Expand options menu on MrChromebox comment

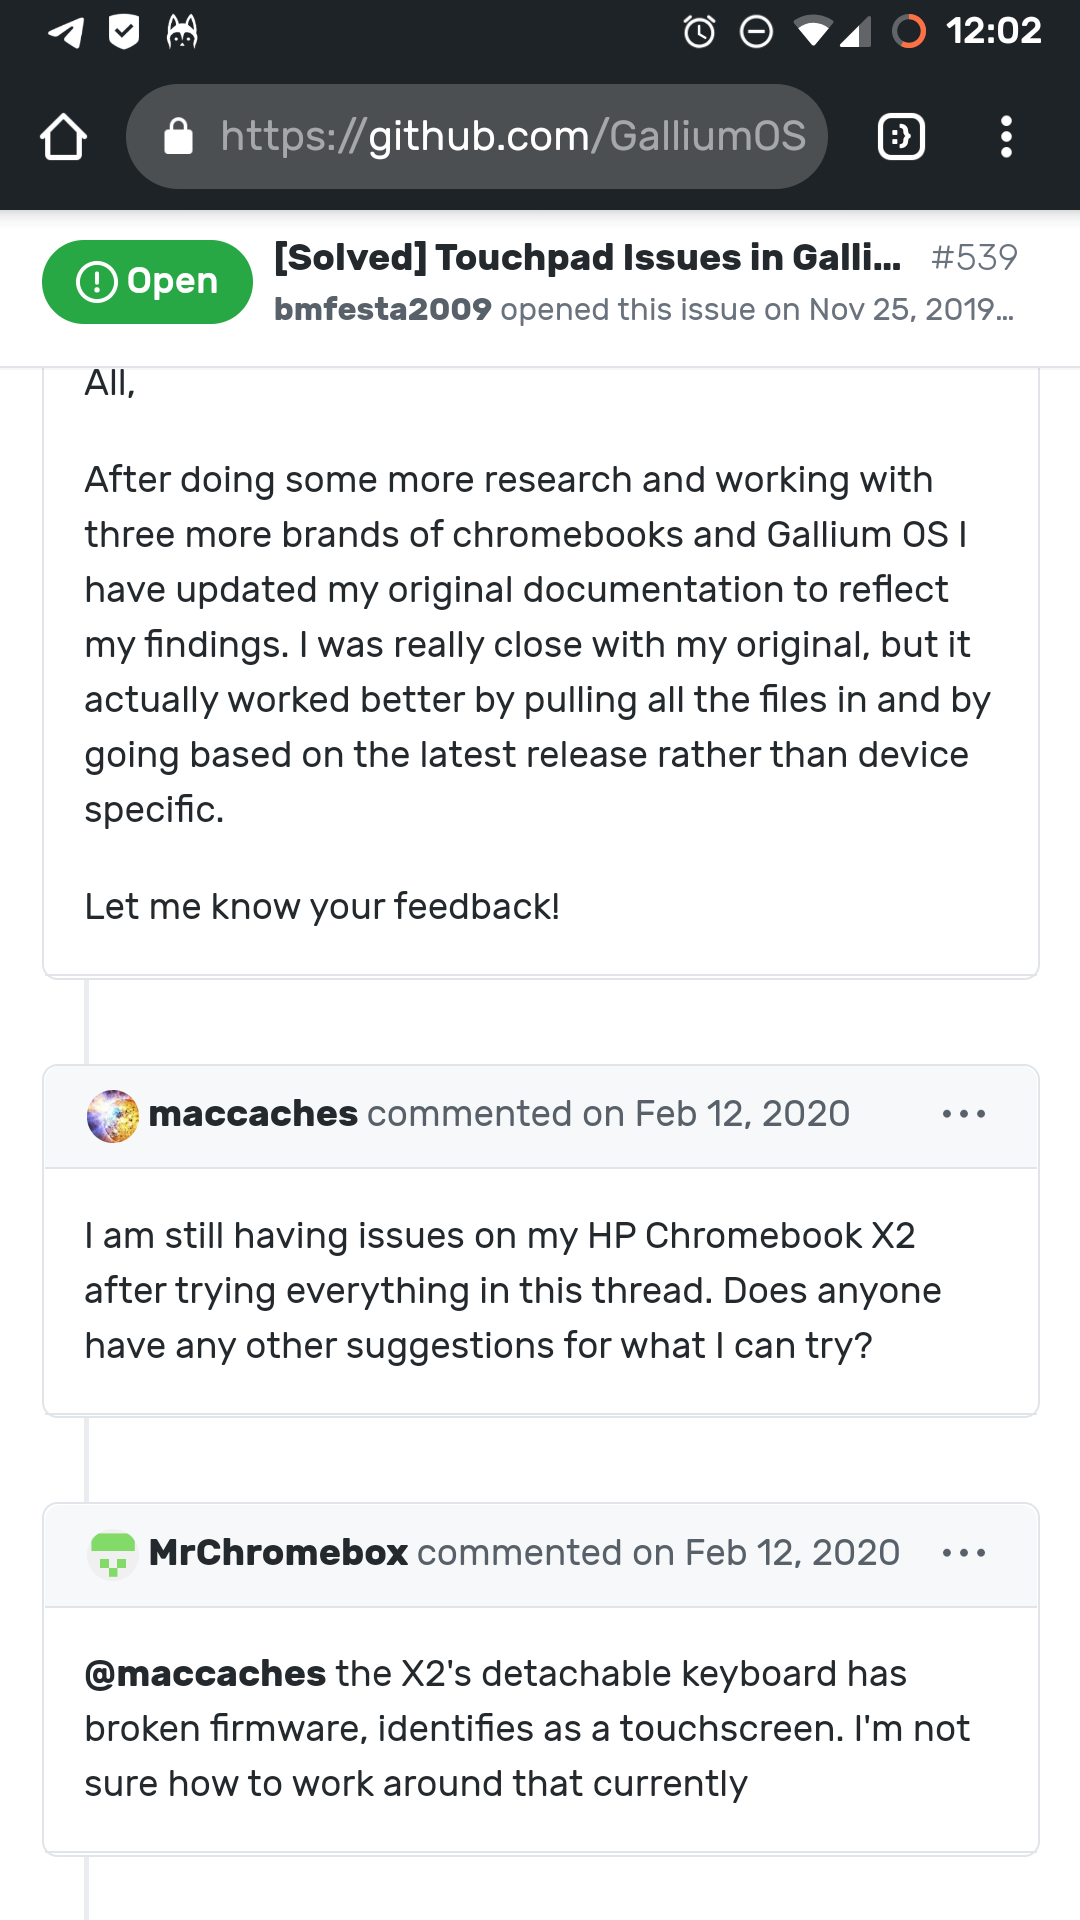(x=964, y=1553)
